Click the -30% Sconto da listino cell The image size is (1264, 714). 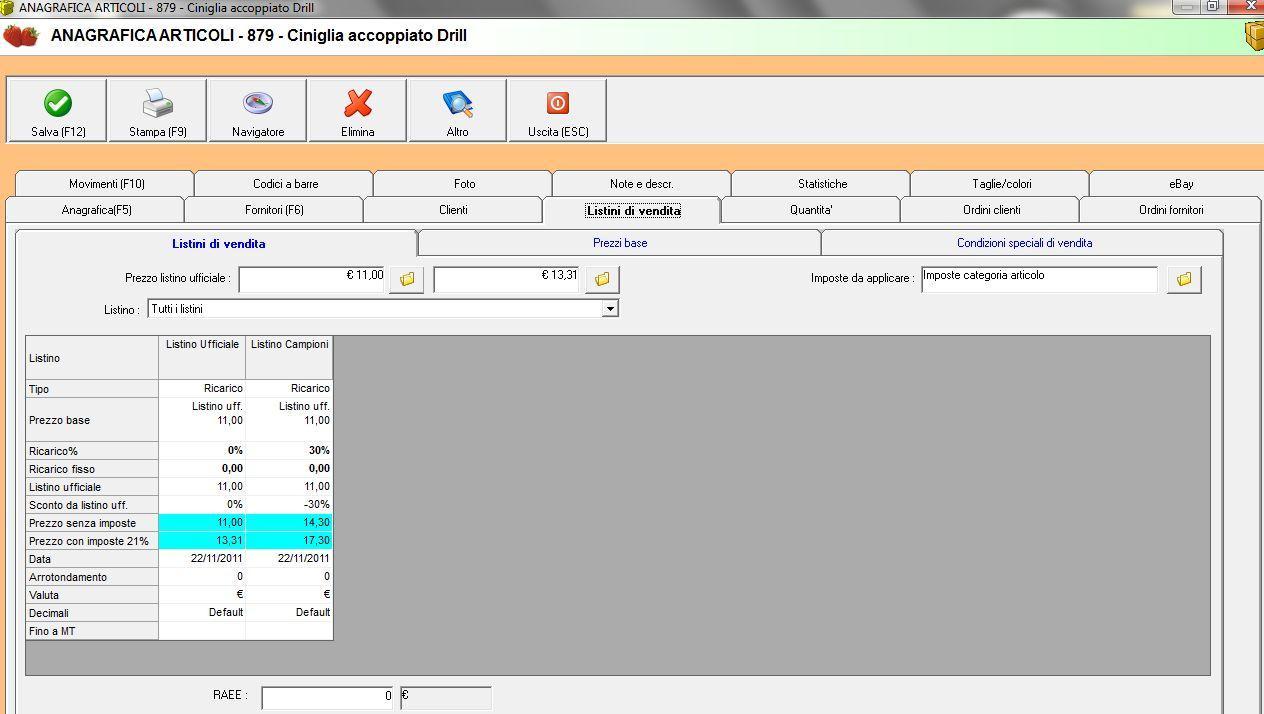coord(289,504)
